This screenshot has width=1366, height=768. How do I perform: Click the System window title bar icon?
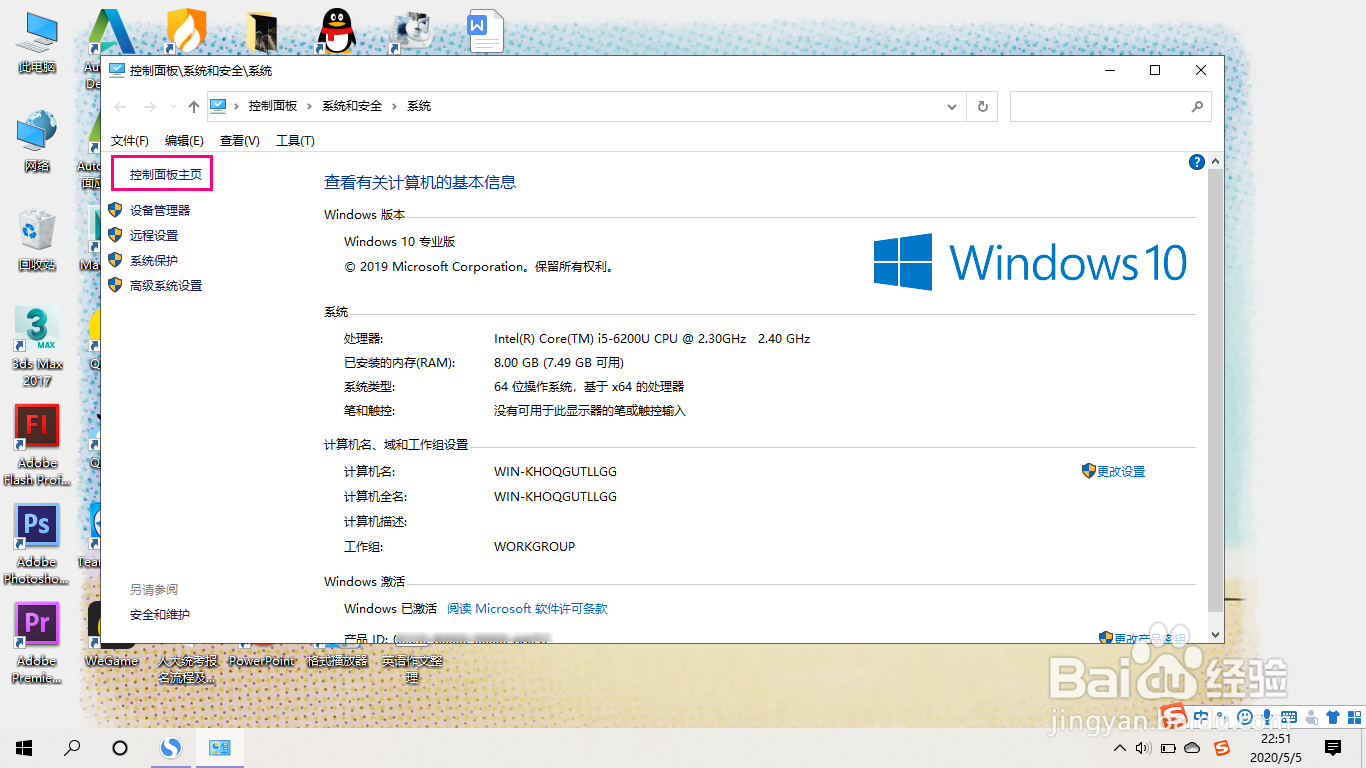[x=117, y=70]
